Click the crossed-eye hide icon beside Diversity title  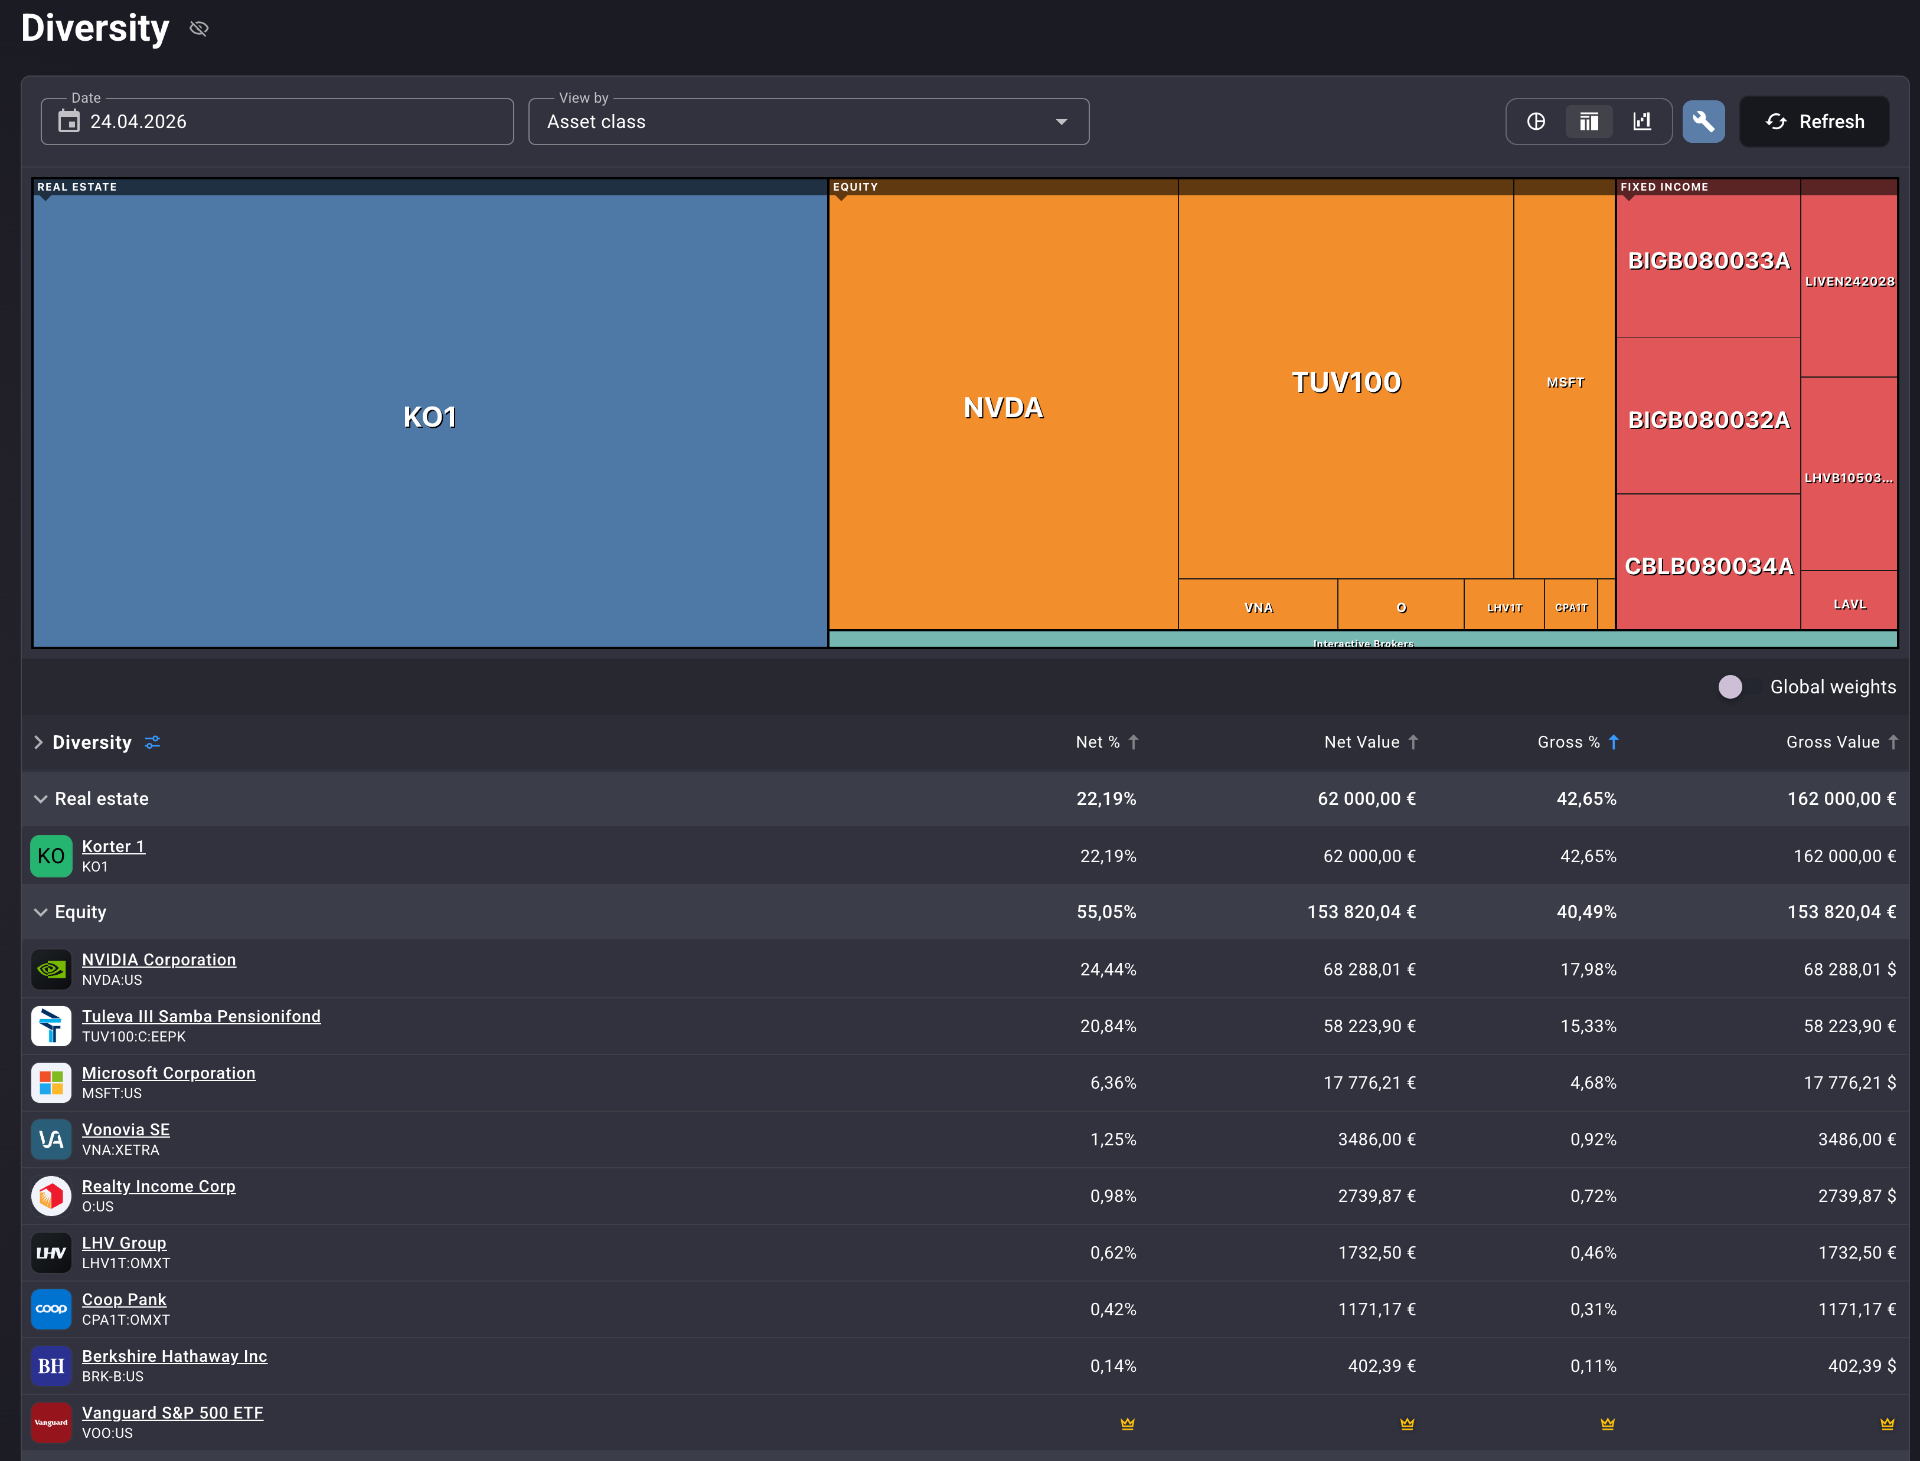coord(199,28)
